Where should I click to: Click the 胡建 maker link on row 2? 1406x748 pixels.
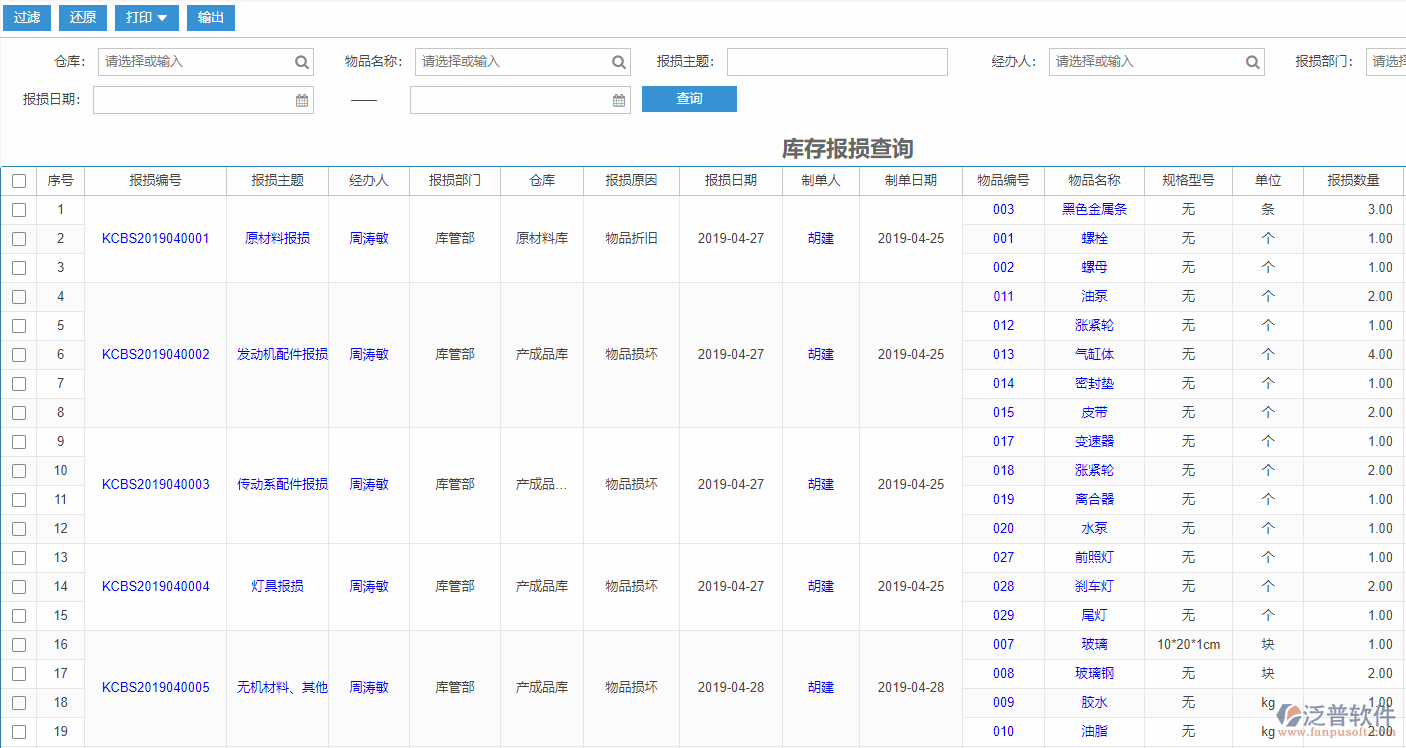pos(820,238)
